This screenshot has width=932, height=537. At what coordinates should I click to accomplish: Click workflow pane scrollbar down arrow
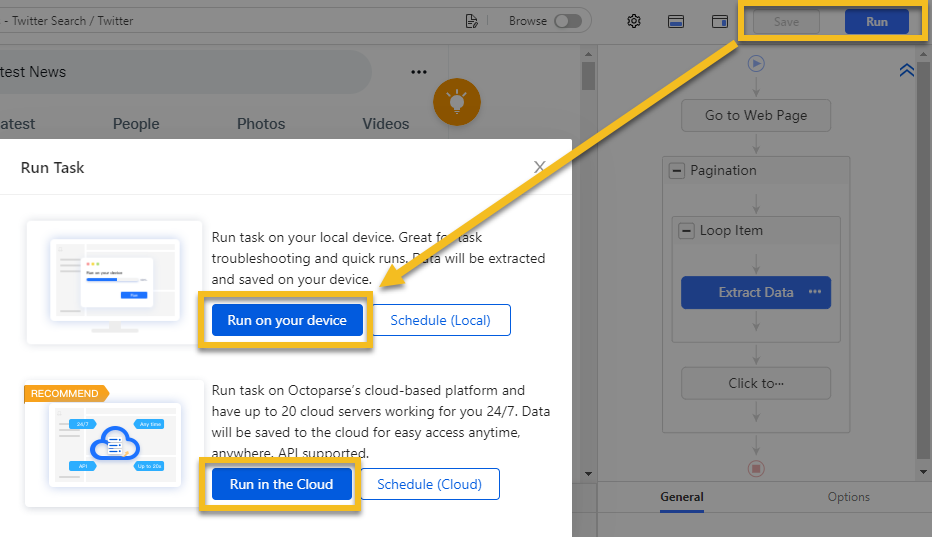[x=923, y=472]
